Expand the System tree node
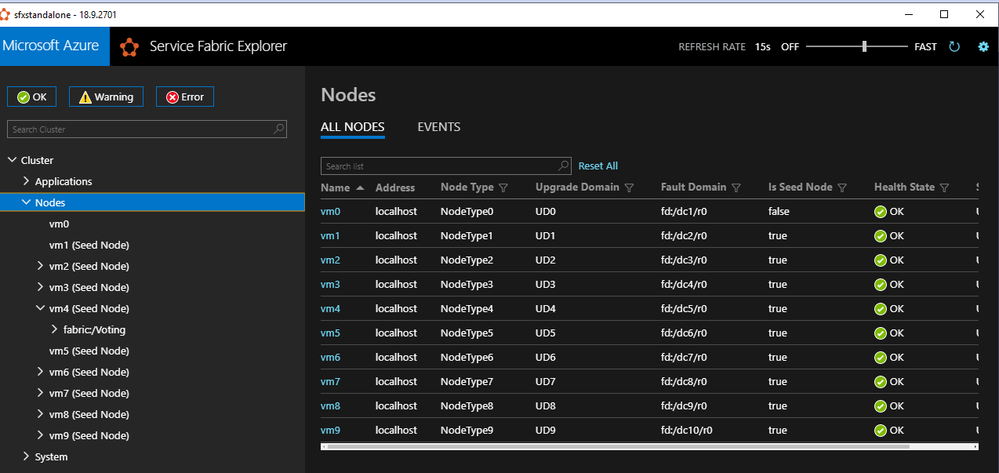 (x=26, y=456)
